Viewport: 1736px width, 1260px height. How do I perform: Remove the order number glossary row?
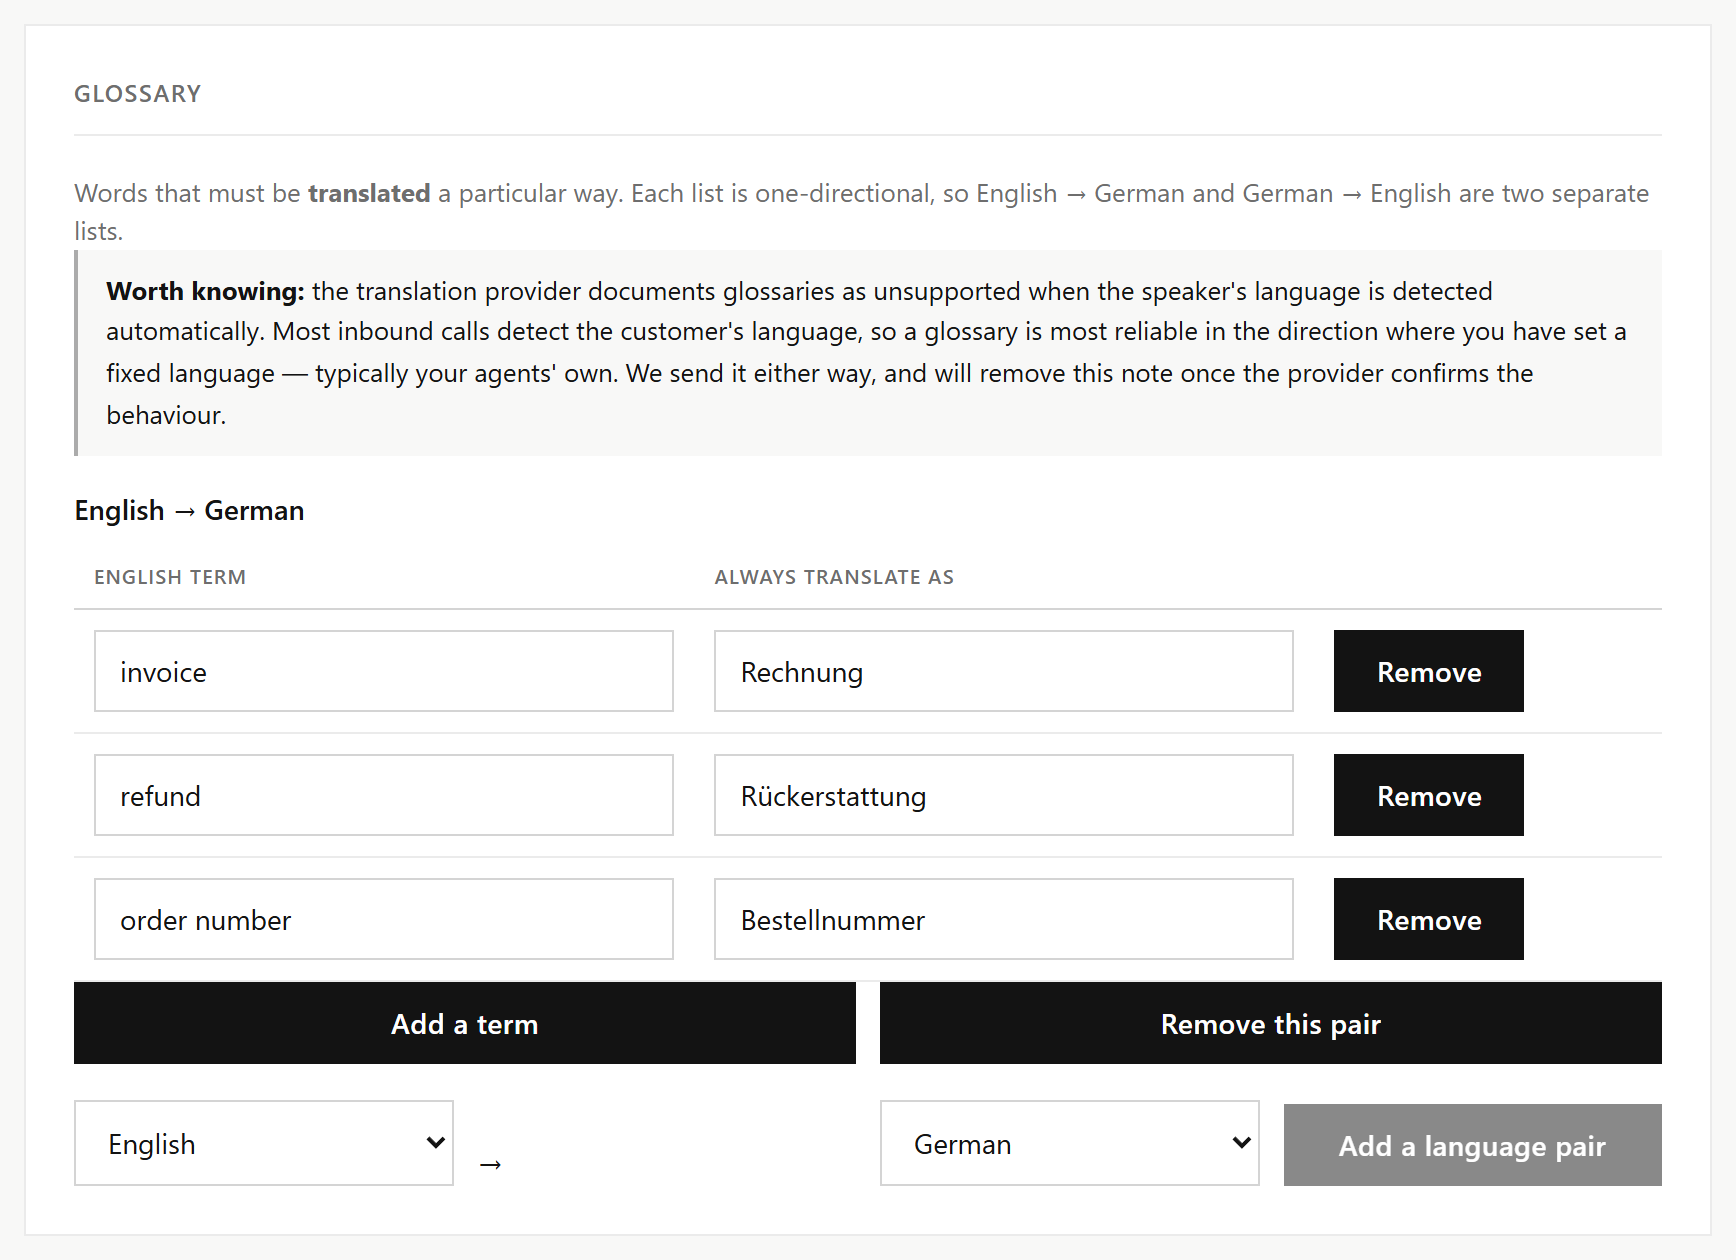pos(1429,919)
